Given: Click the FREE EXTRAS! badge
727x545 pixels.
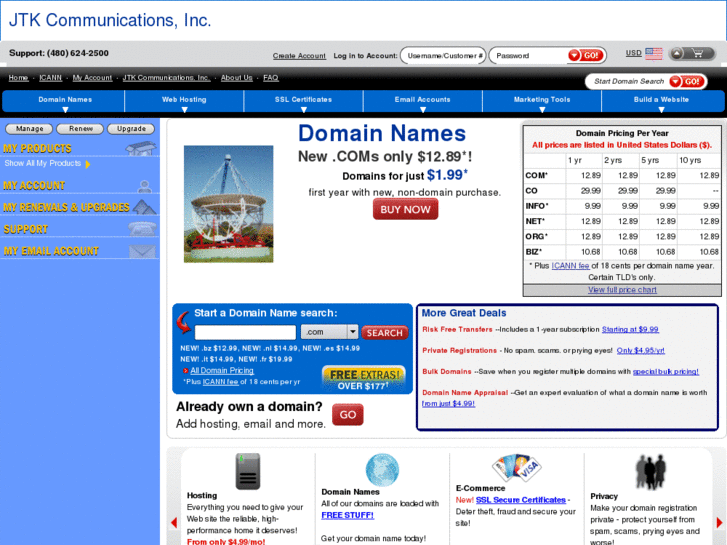Looking at the screenshot, I should [x=364, y=378].
